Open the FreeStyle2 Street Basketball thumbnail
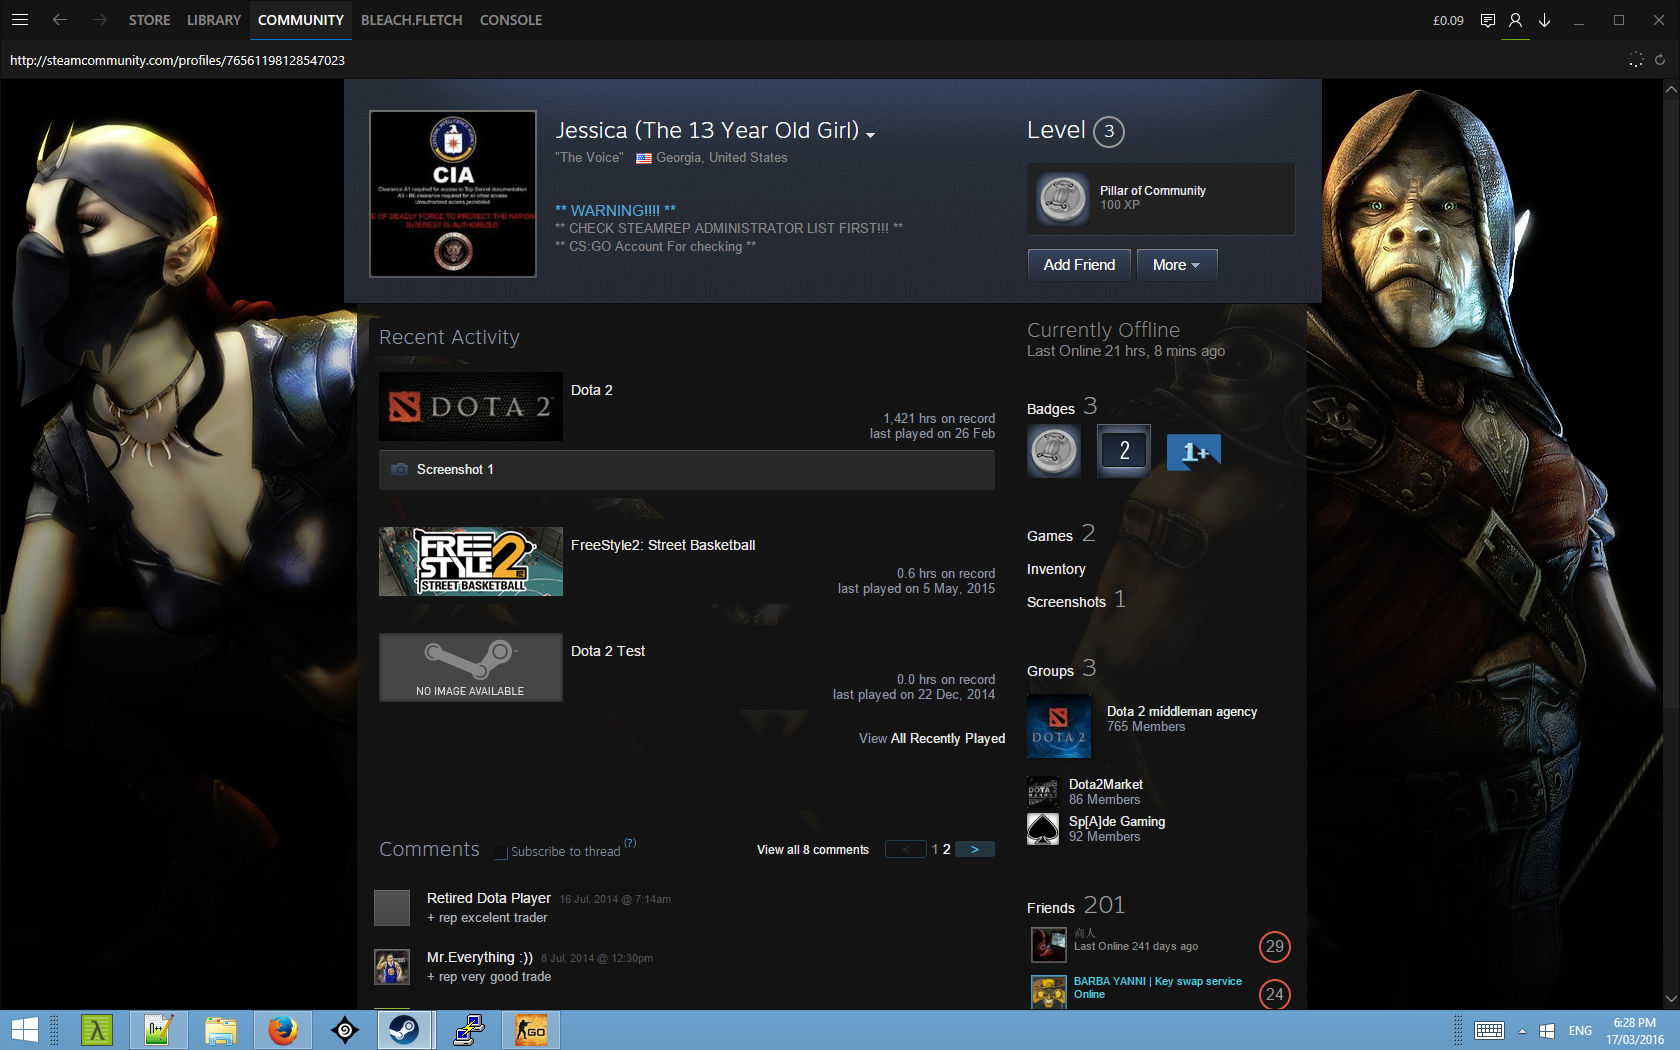Viewport: 1680px width, 1050px height. (x=470, y=562)
